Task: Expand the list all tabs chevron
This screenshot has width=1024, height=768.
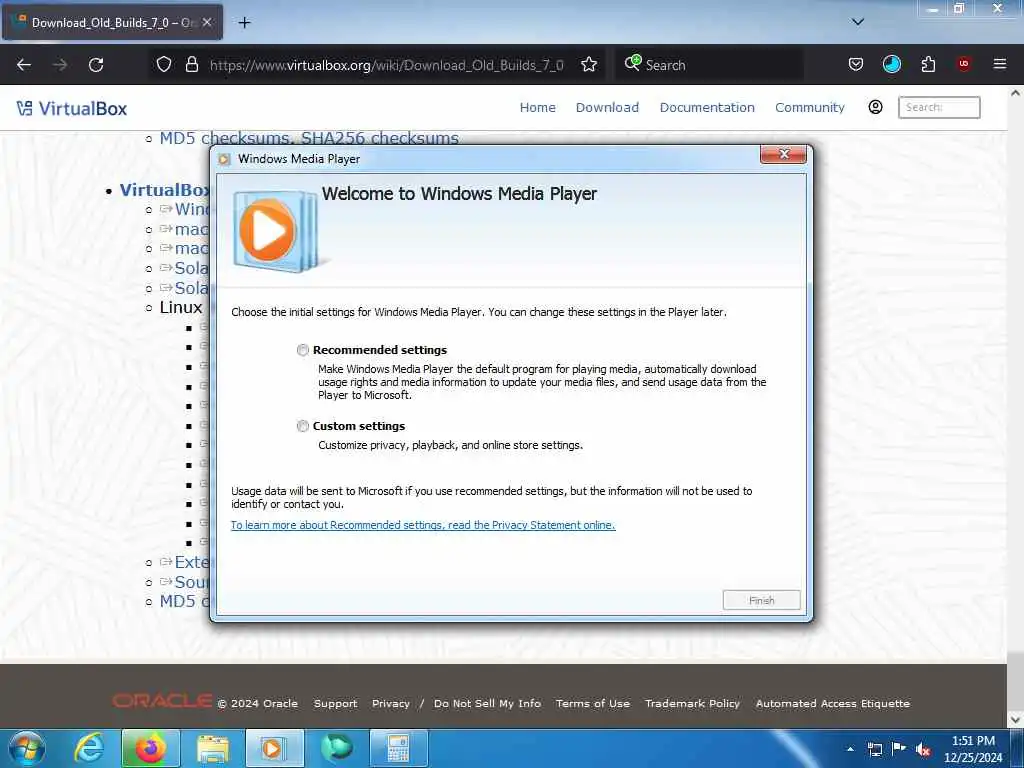Action: 858,22
